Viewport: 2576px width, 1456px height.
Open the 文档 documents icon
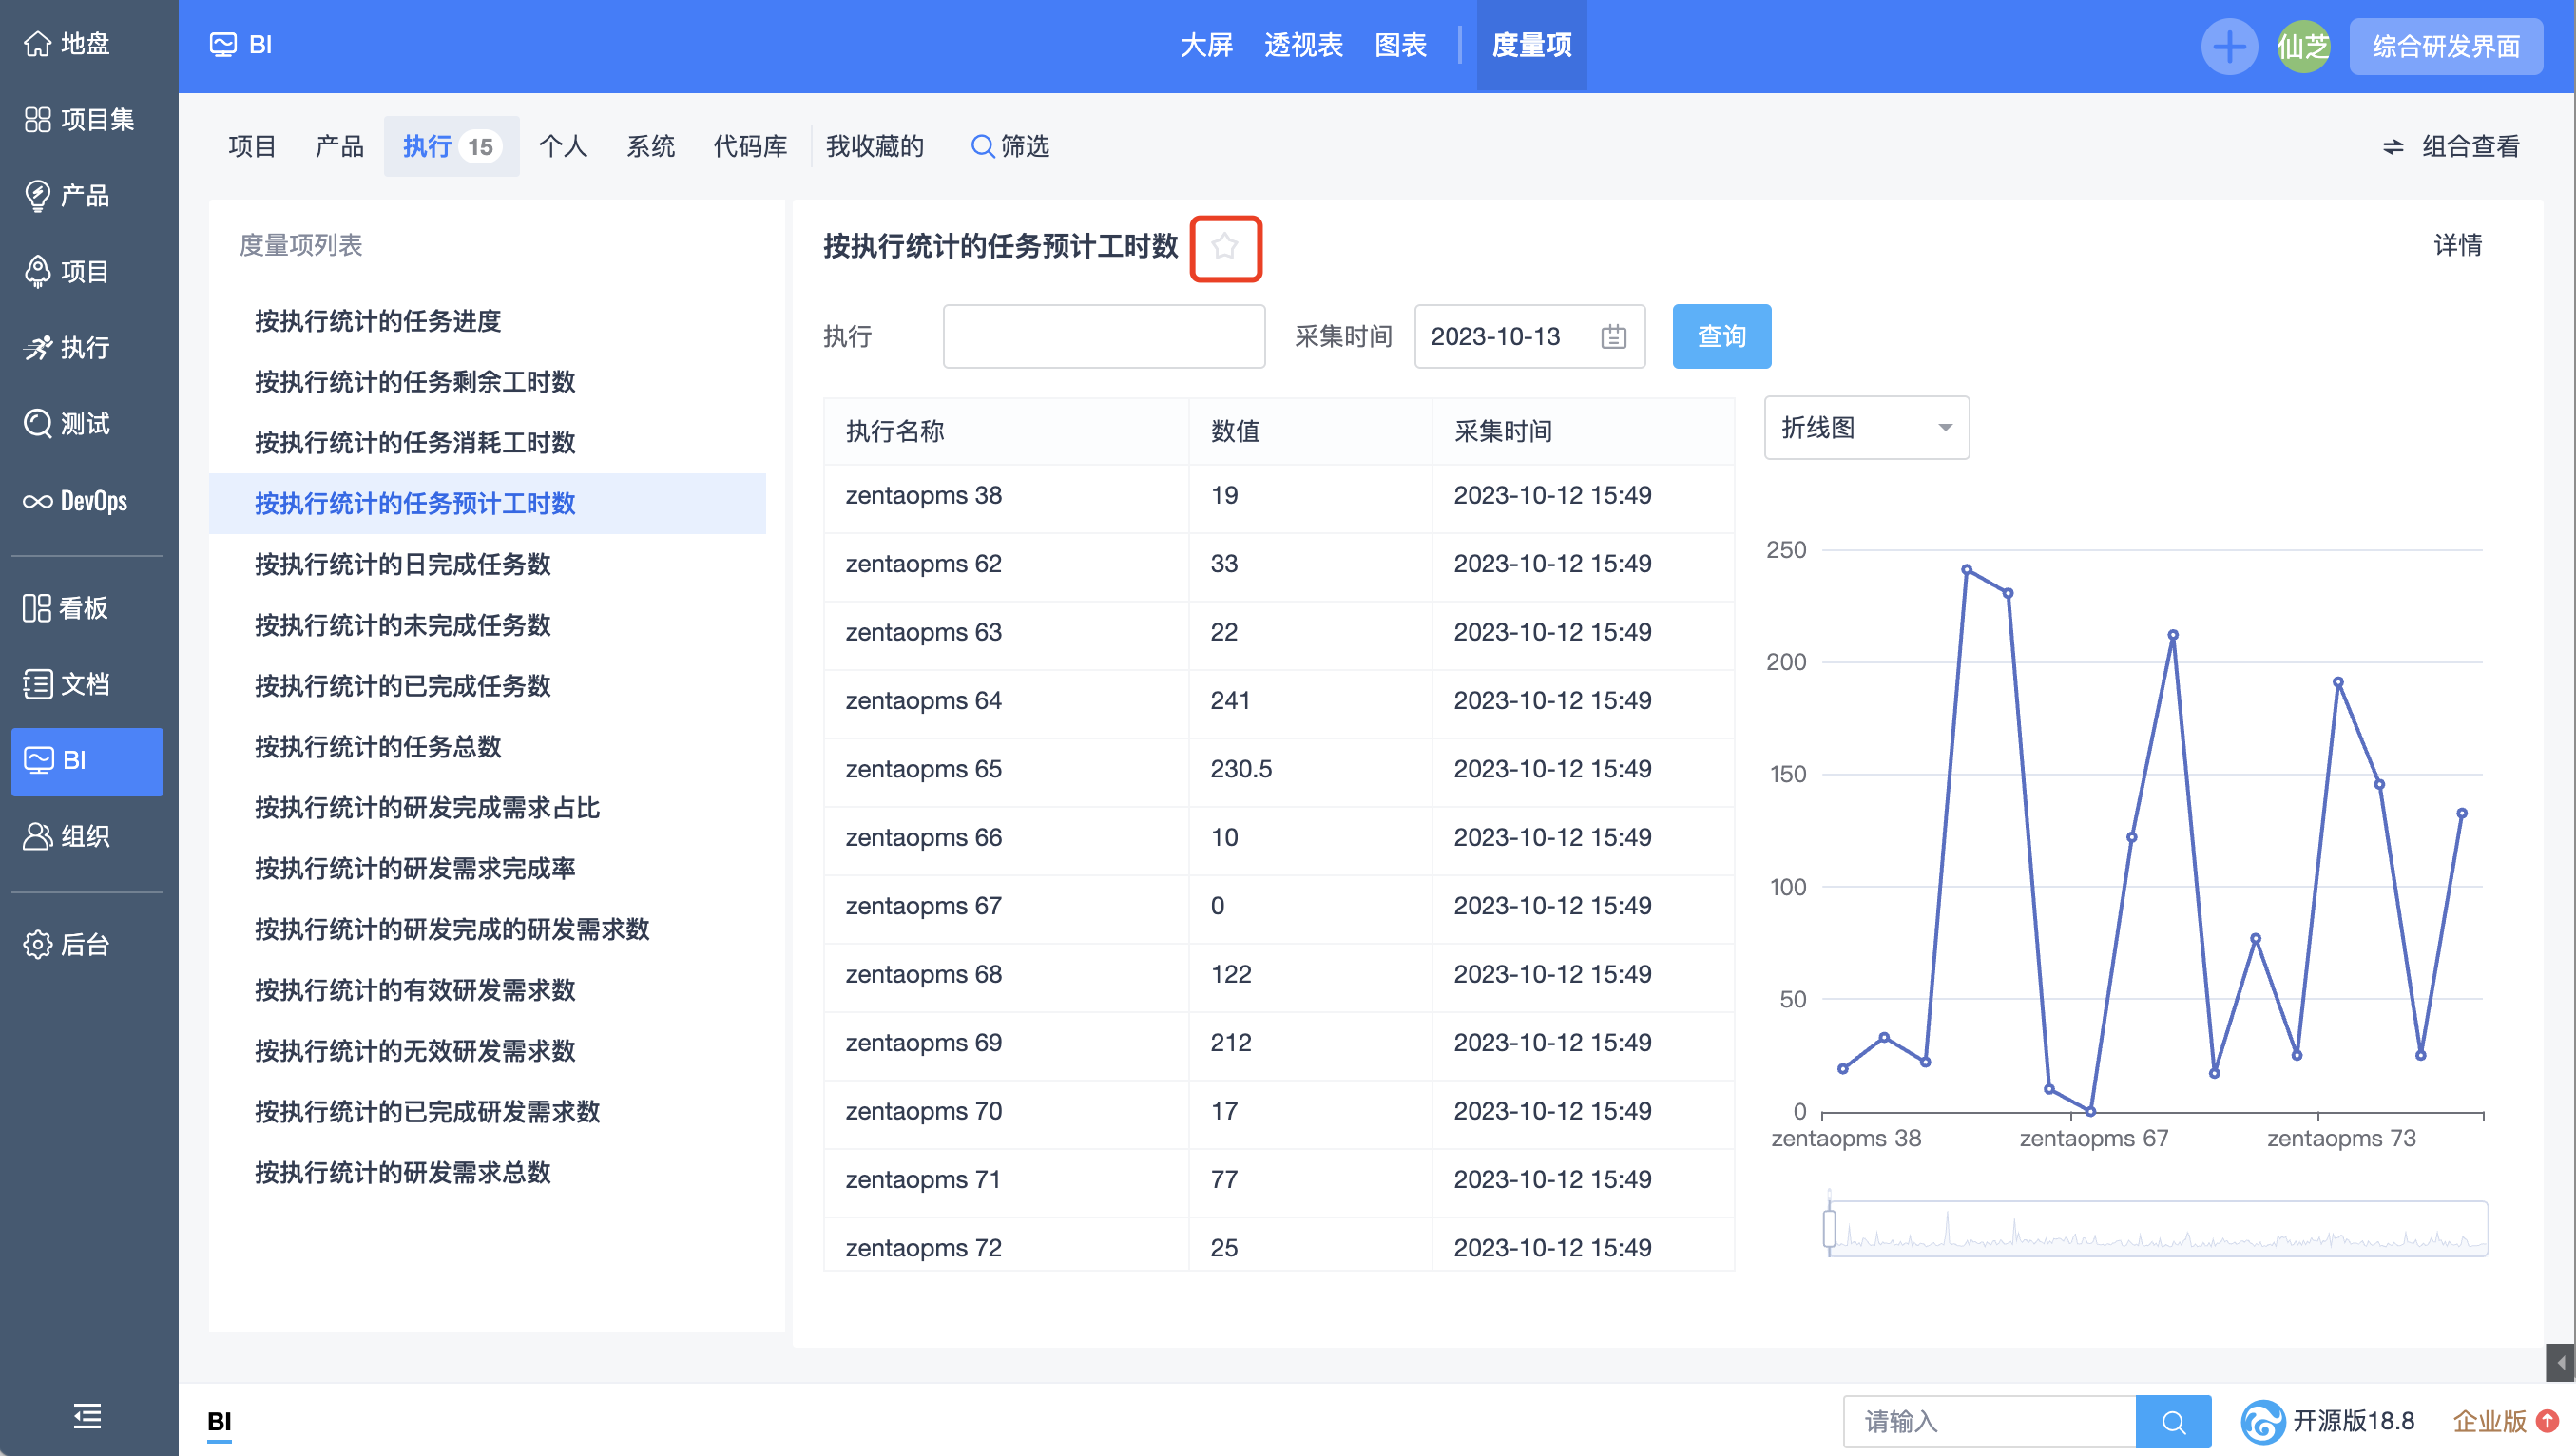point(38,683)
